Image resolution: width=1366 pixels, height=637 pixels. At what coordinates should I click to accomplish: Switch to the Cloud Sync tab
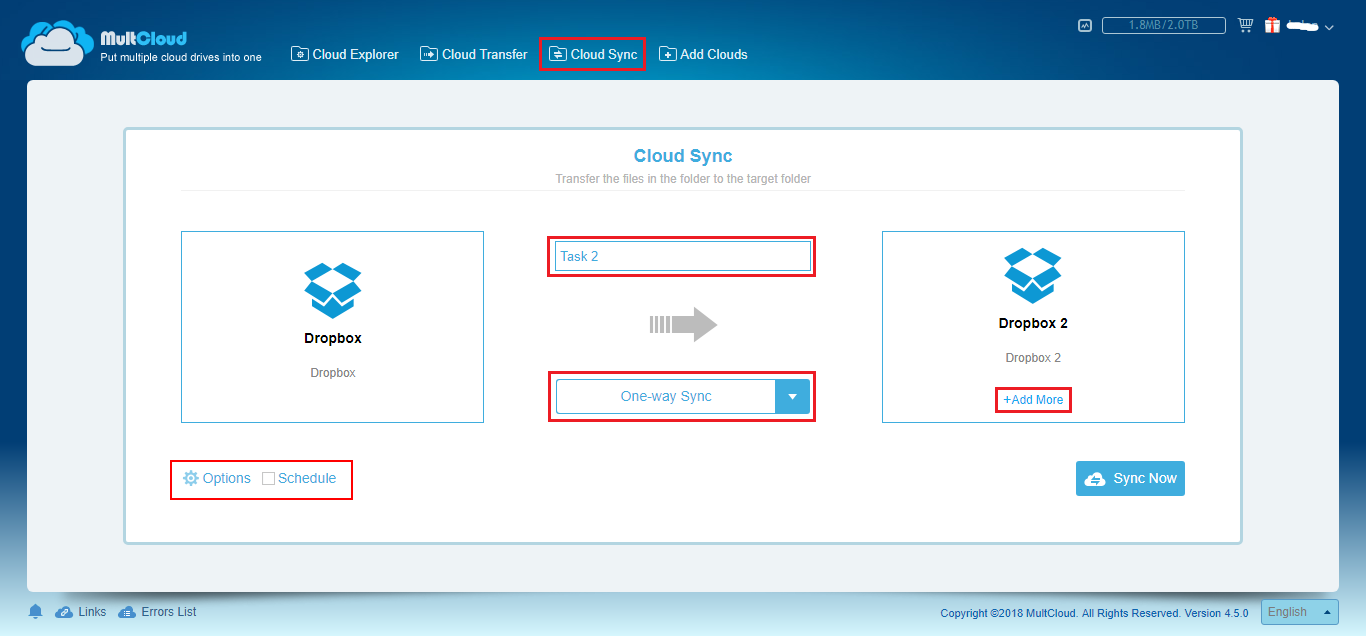pos(593,54)
